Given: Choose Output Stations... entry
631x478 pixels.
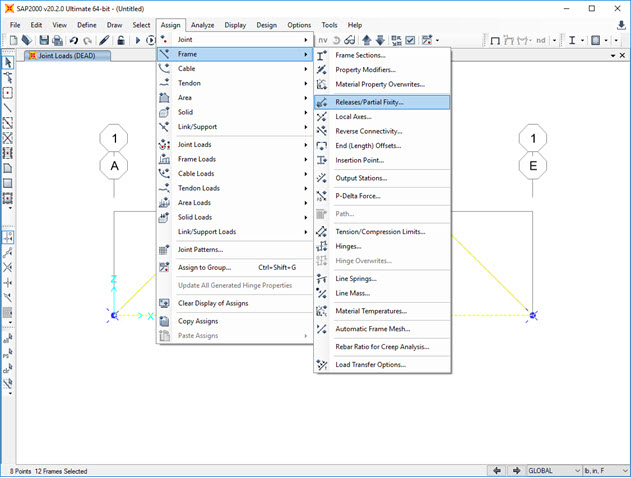Looking at the screenshot, I should click(382, 178).
